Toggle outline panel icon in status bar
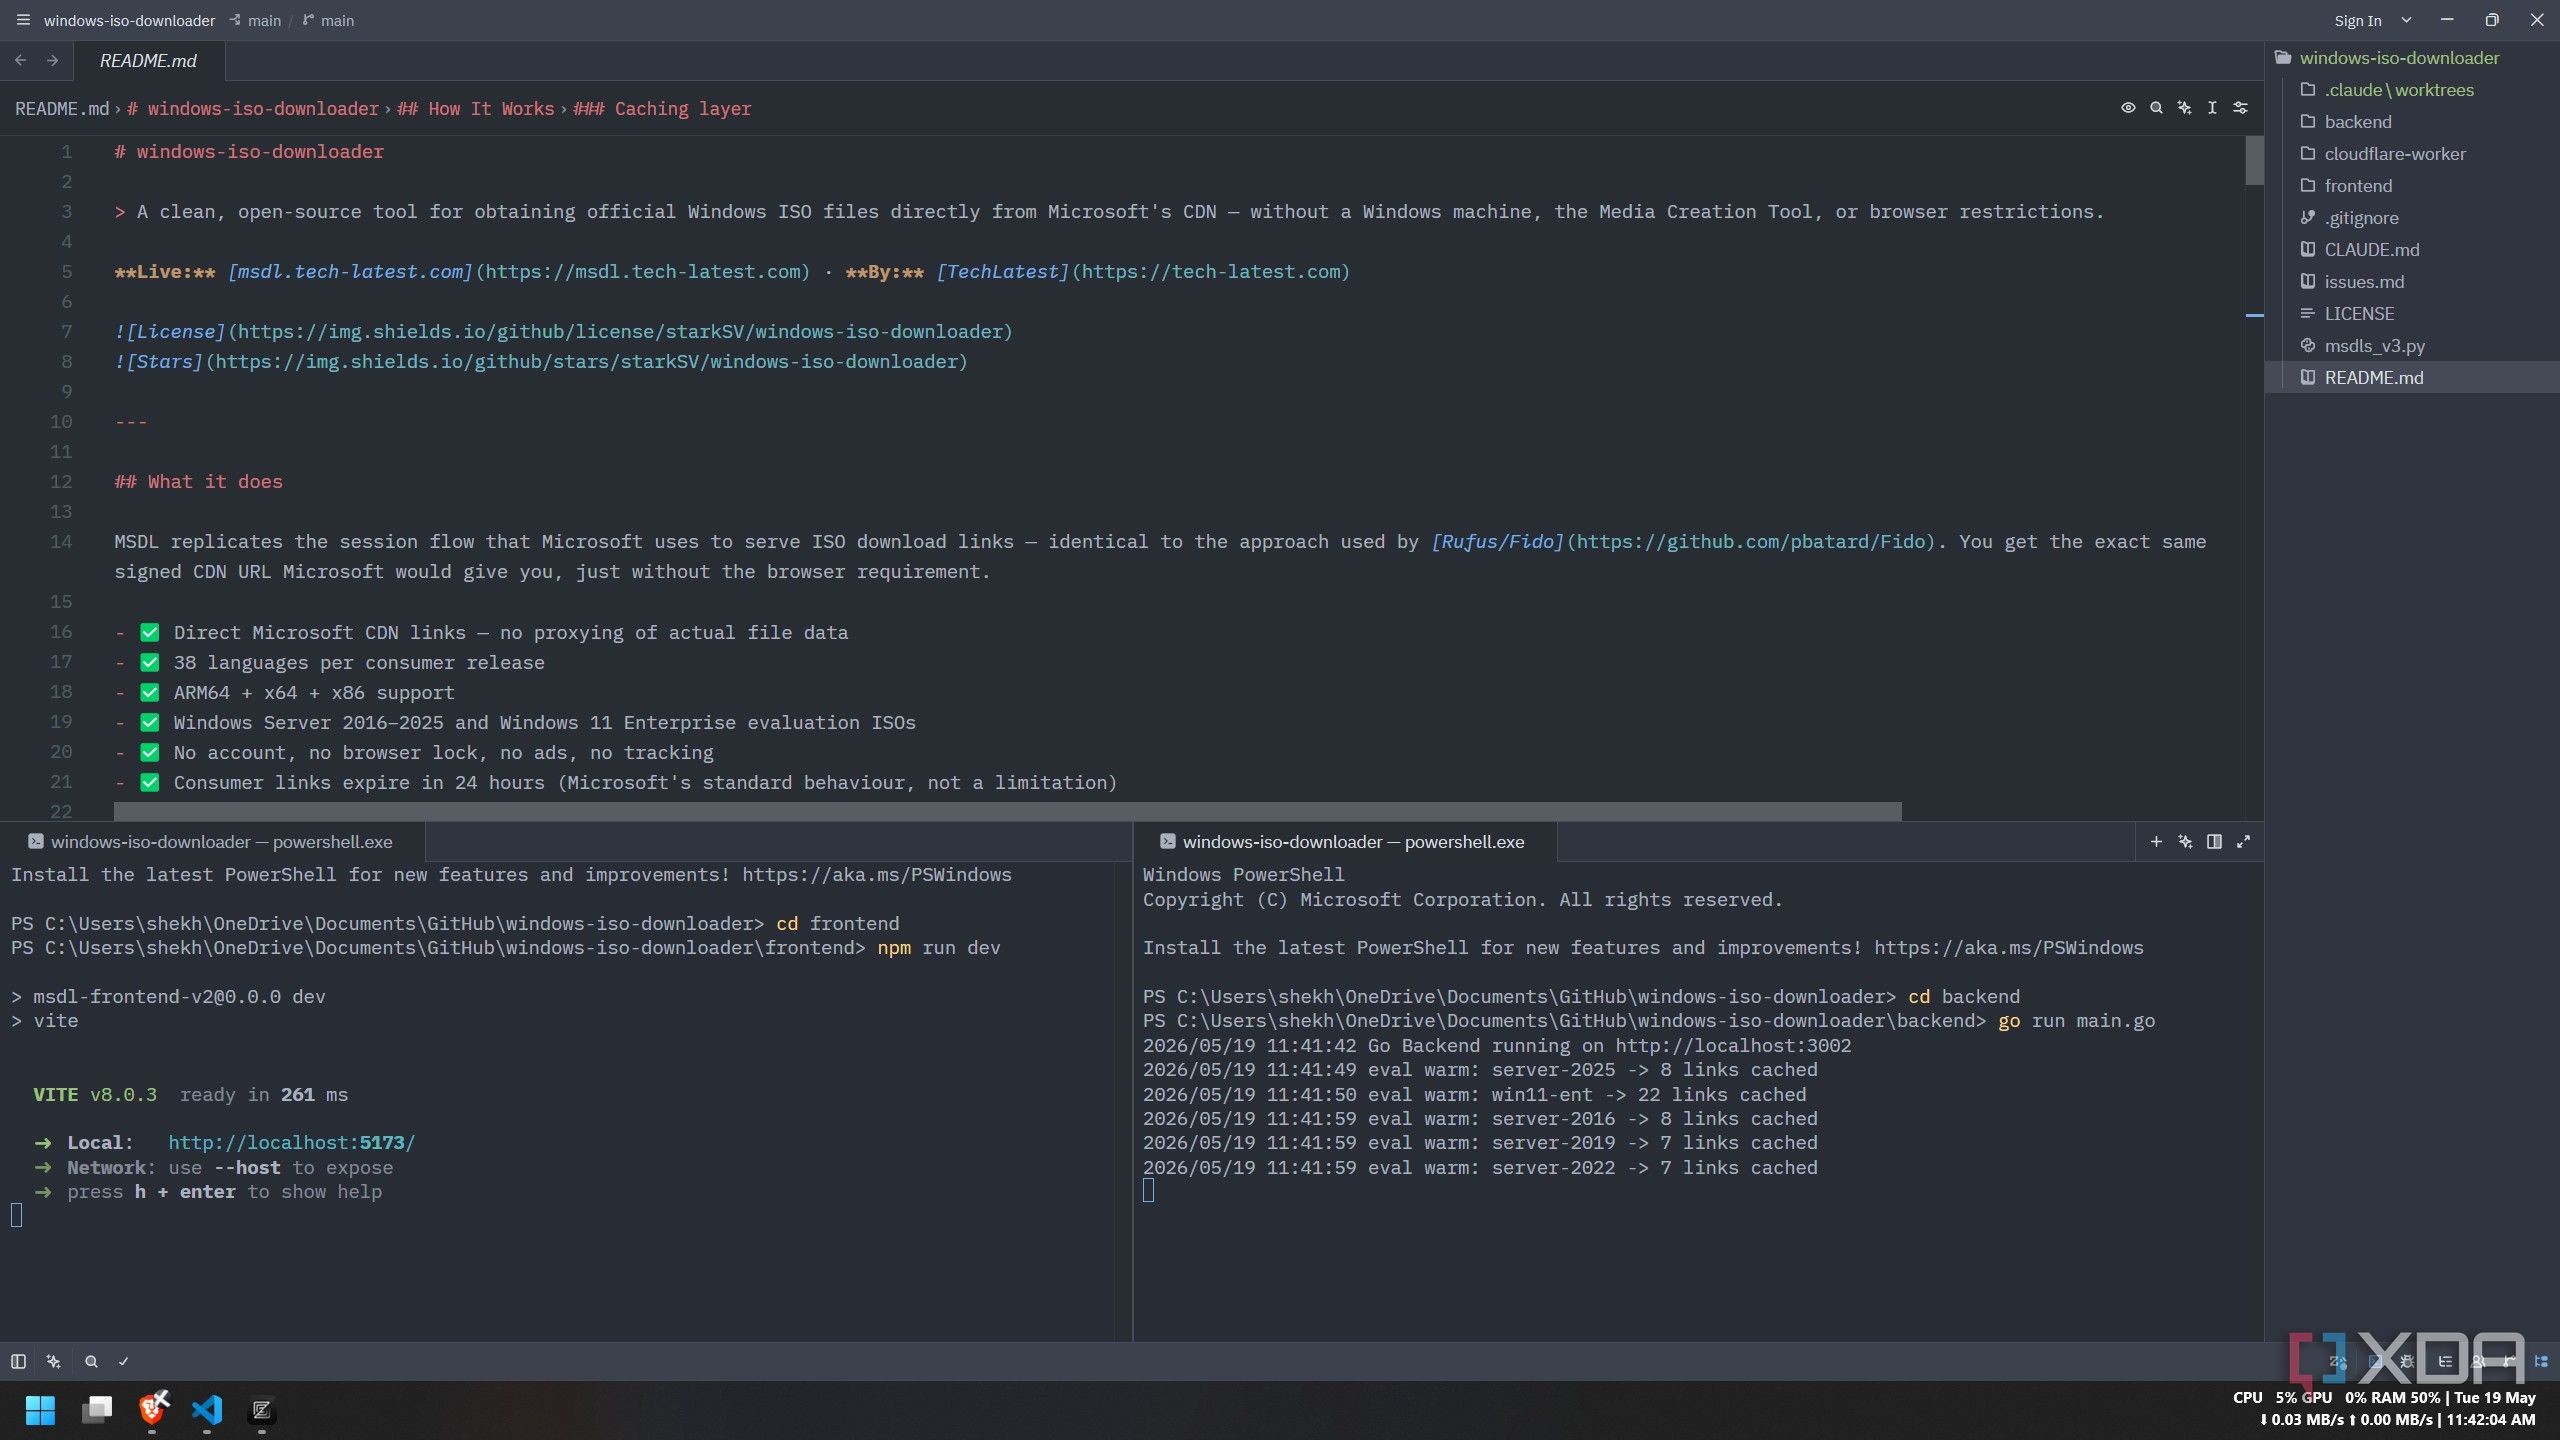The width and height of the screenshot is (2560, 1440). tap(2445, 1361)
